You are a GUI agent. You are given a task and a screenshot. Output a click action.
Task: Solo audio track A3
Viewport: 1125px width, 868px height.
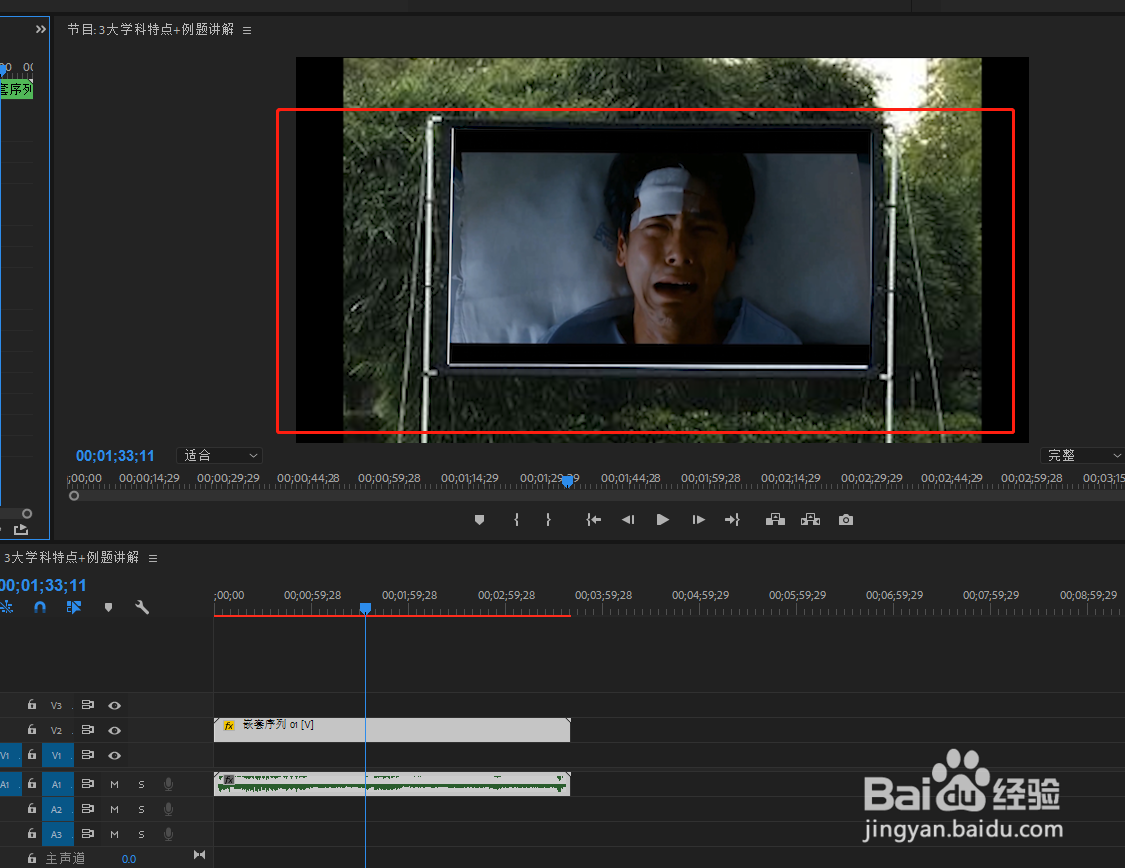(141, 834)
